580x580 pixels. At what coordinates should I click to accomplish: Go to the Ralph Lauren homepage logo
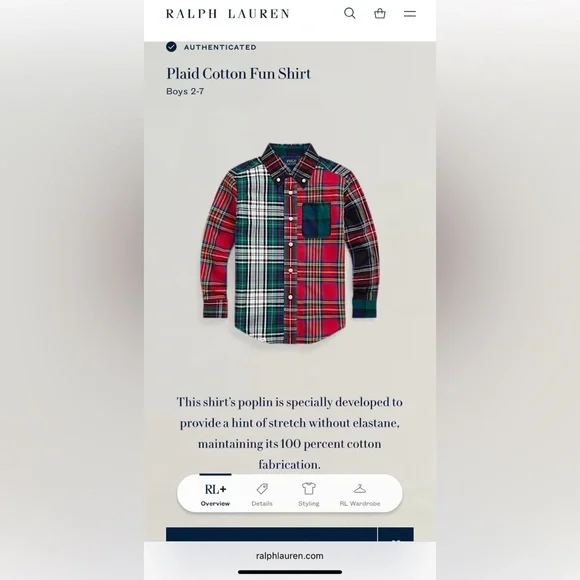227,14
